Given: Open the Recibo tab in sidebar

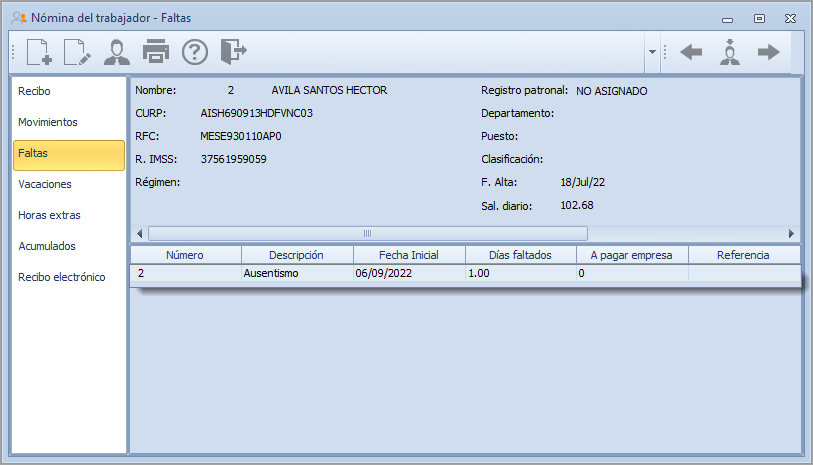Looking at the screenshot, I should [x=34, y=91].
